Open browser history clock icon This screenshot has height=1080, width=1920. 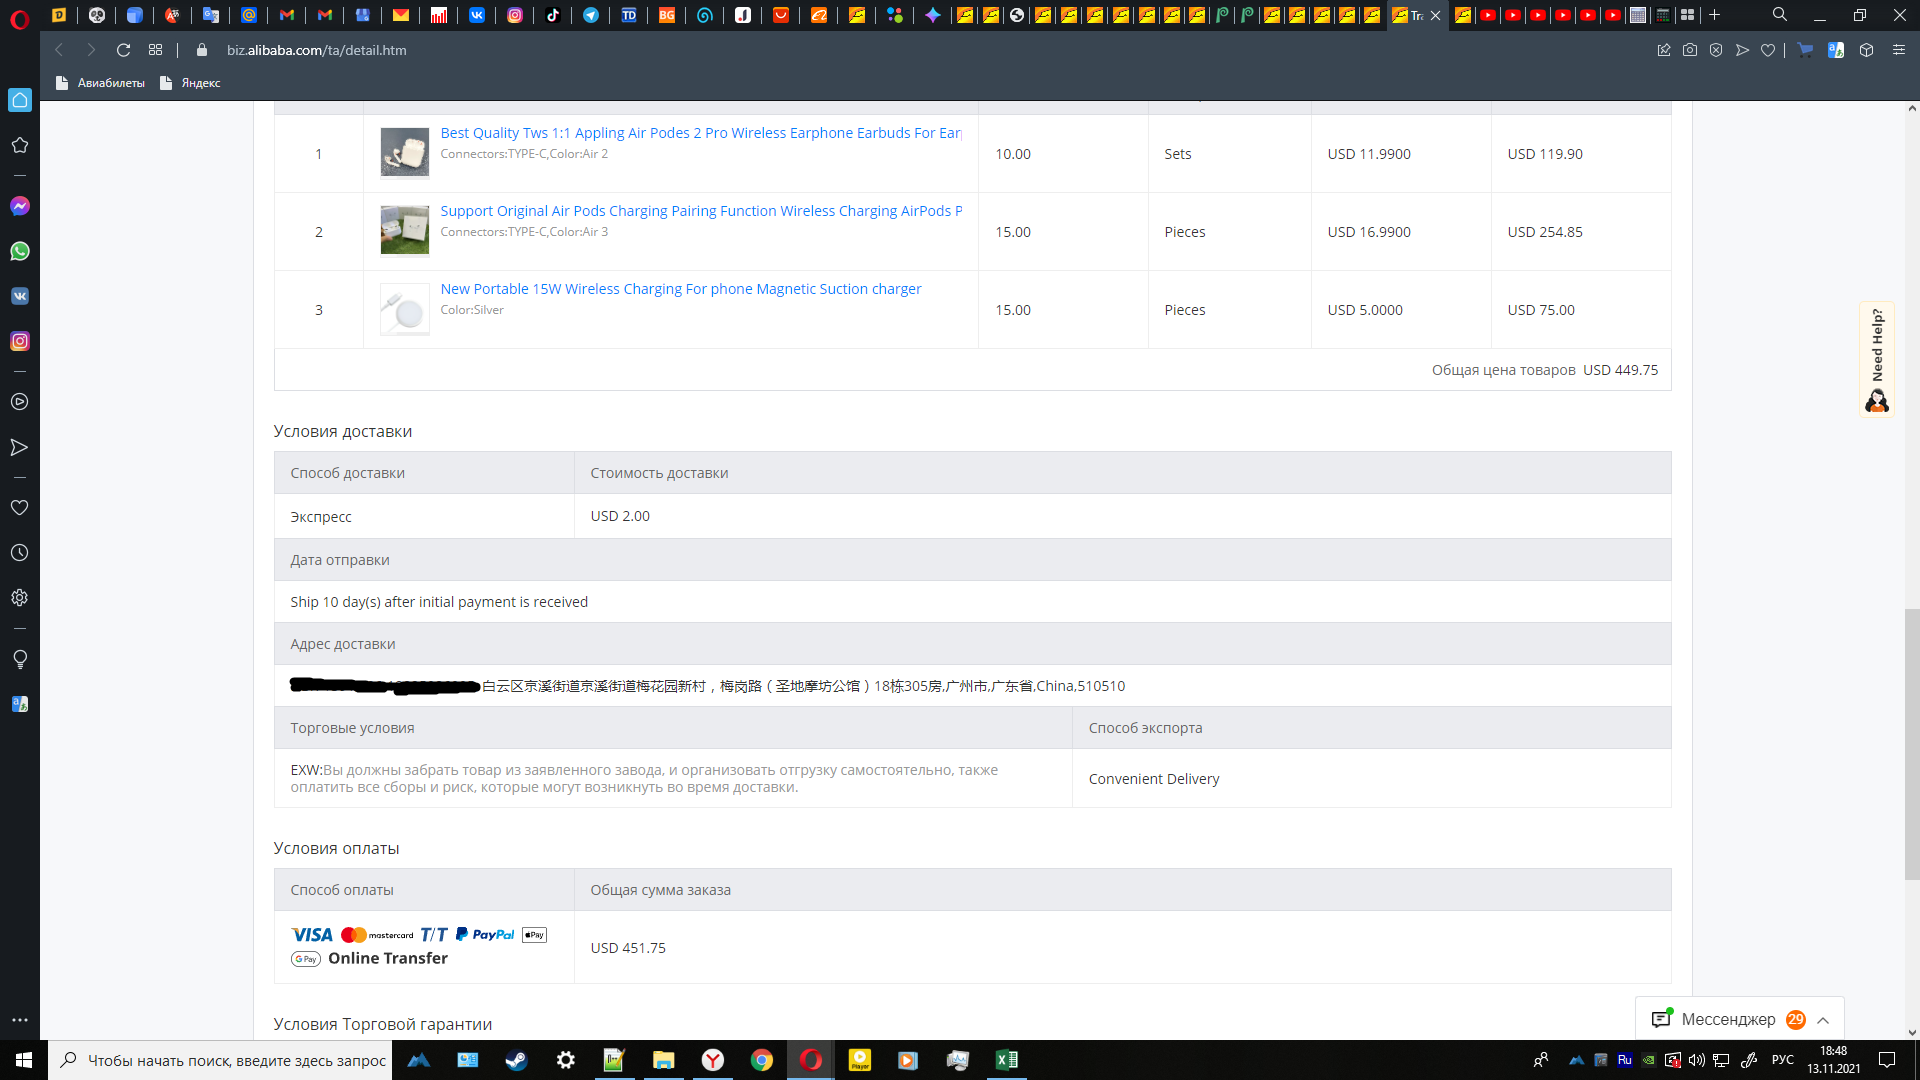19,553
